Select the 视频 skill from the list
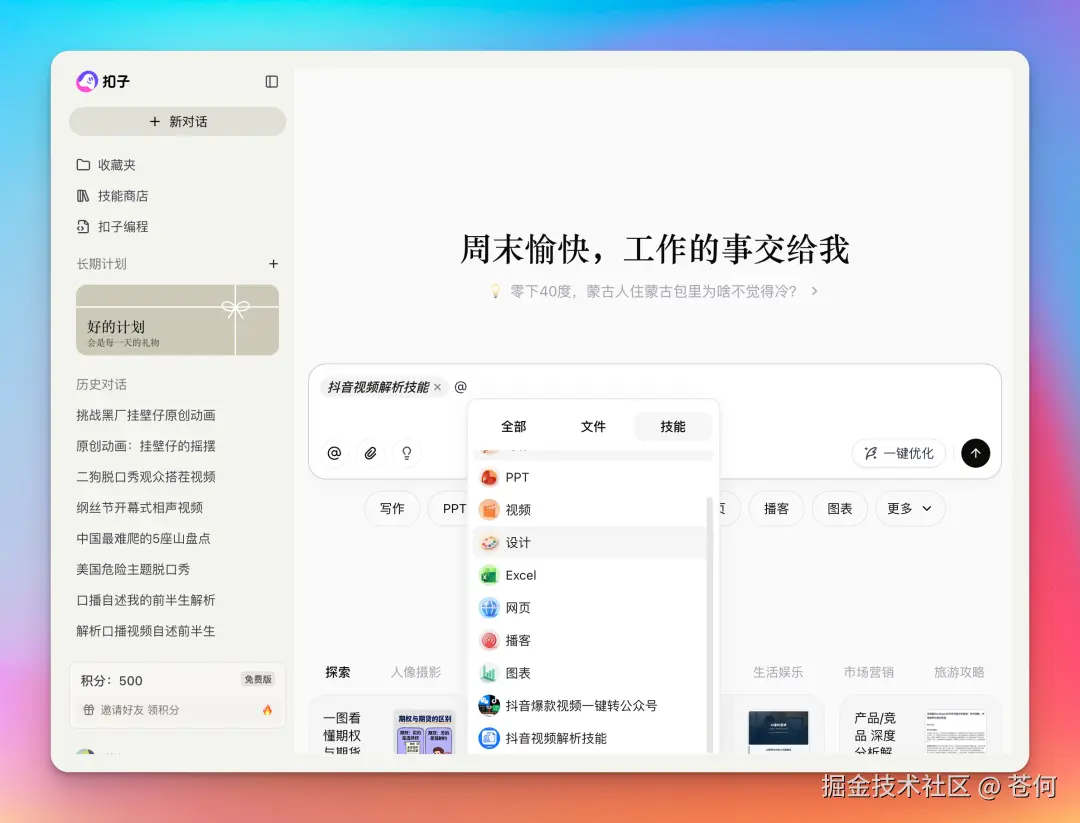Screen dimensions: 1080x823 (517, 510)
